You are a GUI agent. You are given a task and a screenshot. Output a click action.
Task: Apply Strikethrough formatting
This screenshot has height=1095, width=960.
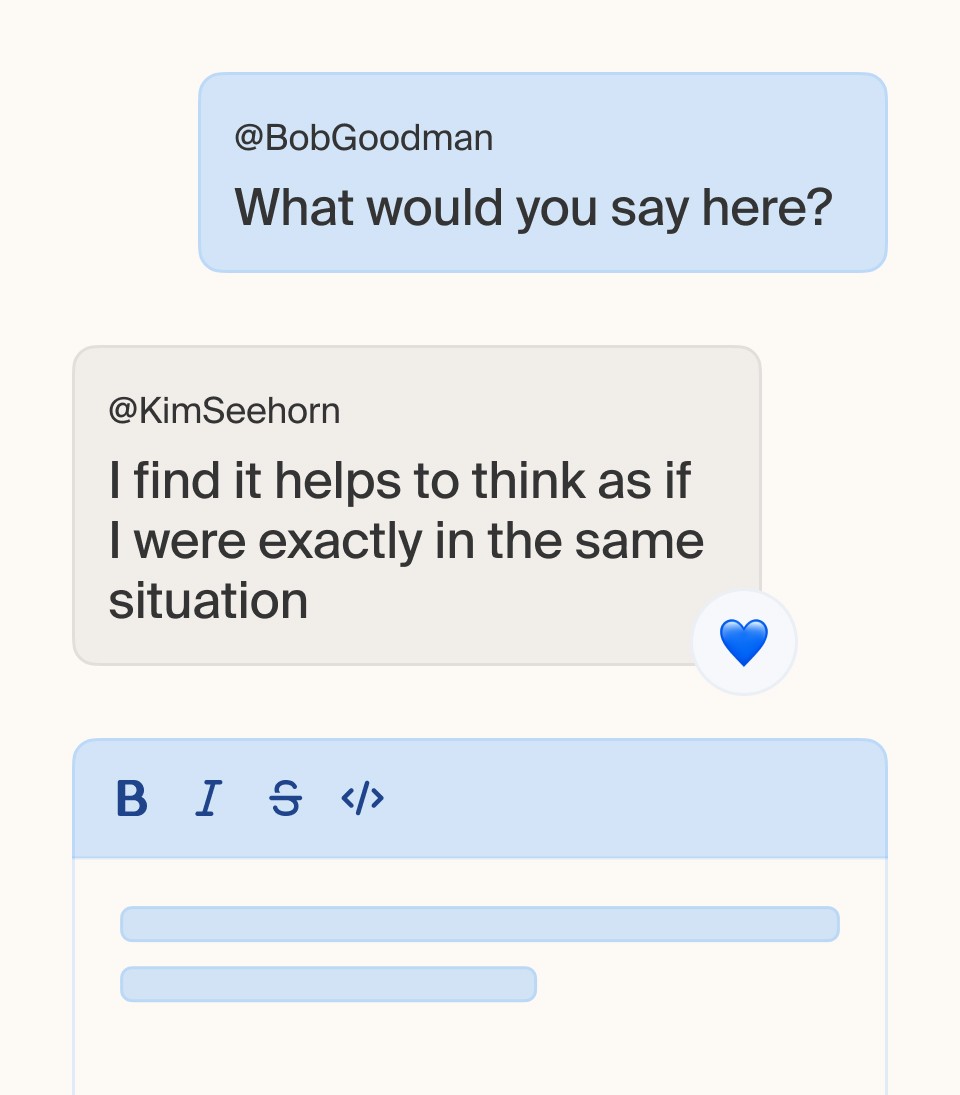tap(286, 798)
